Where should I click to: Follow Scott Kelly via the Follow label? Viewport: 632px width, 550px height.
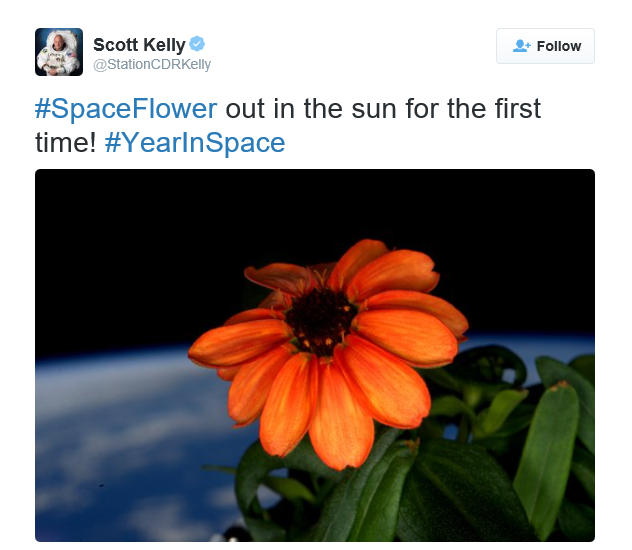pyautogui.click(x=559, y=46)
